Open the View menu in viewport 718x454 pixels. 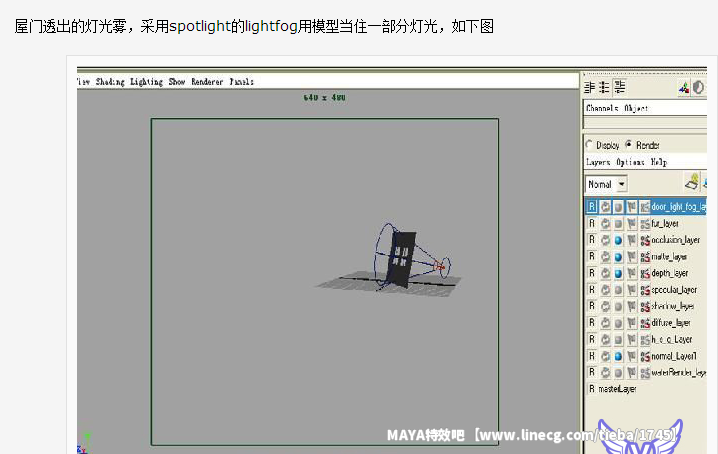point(83,82)
